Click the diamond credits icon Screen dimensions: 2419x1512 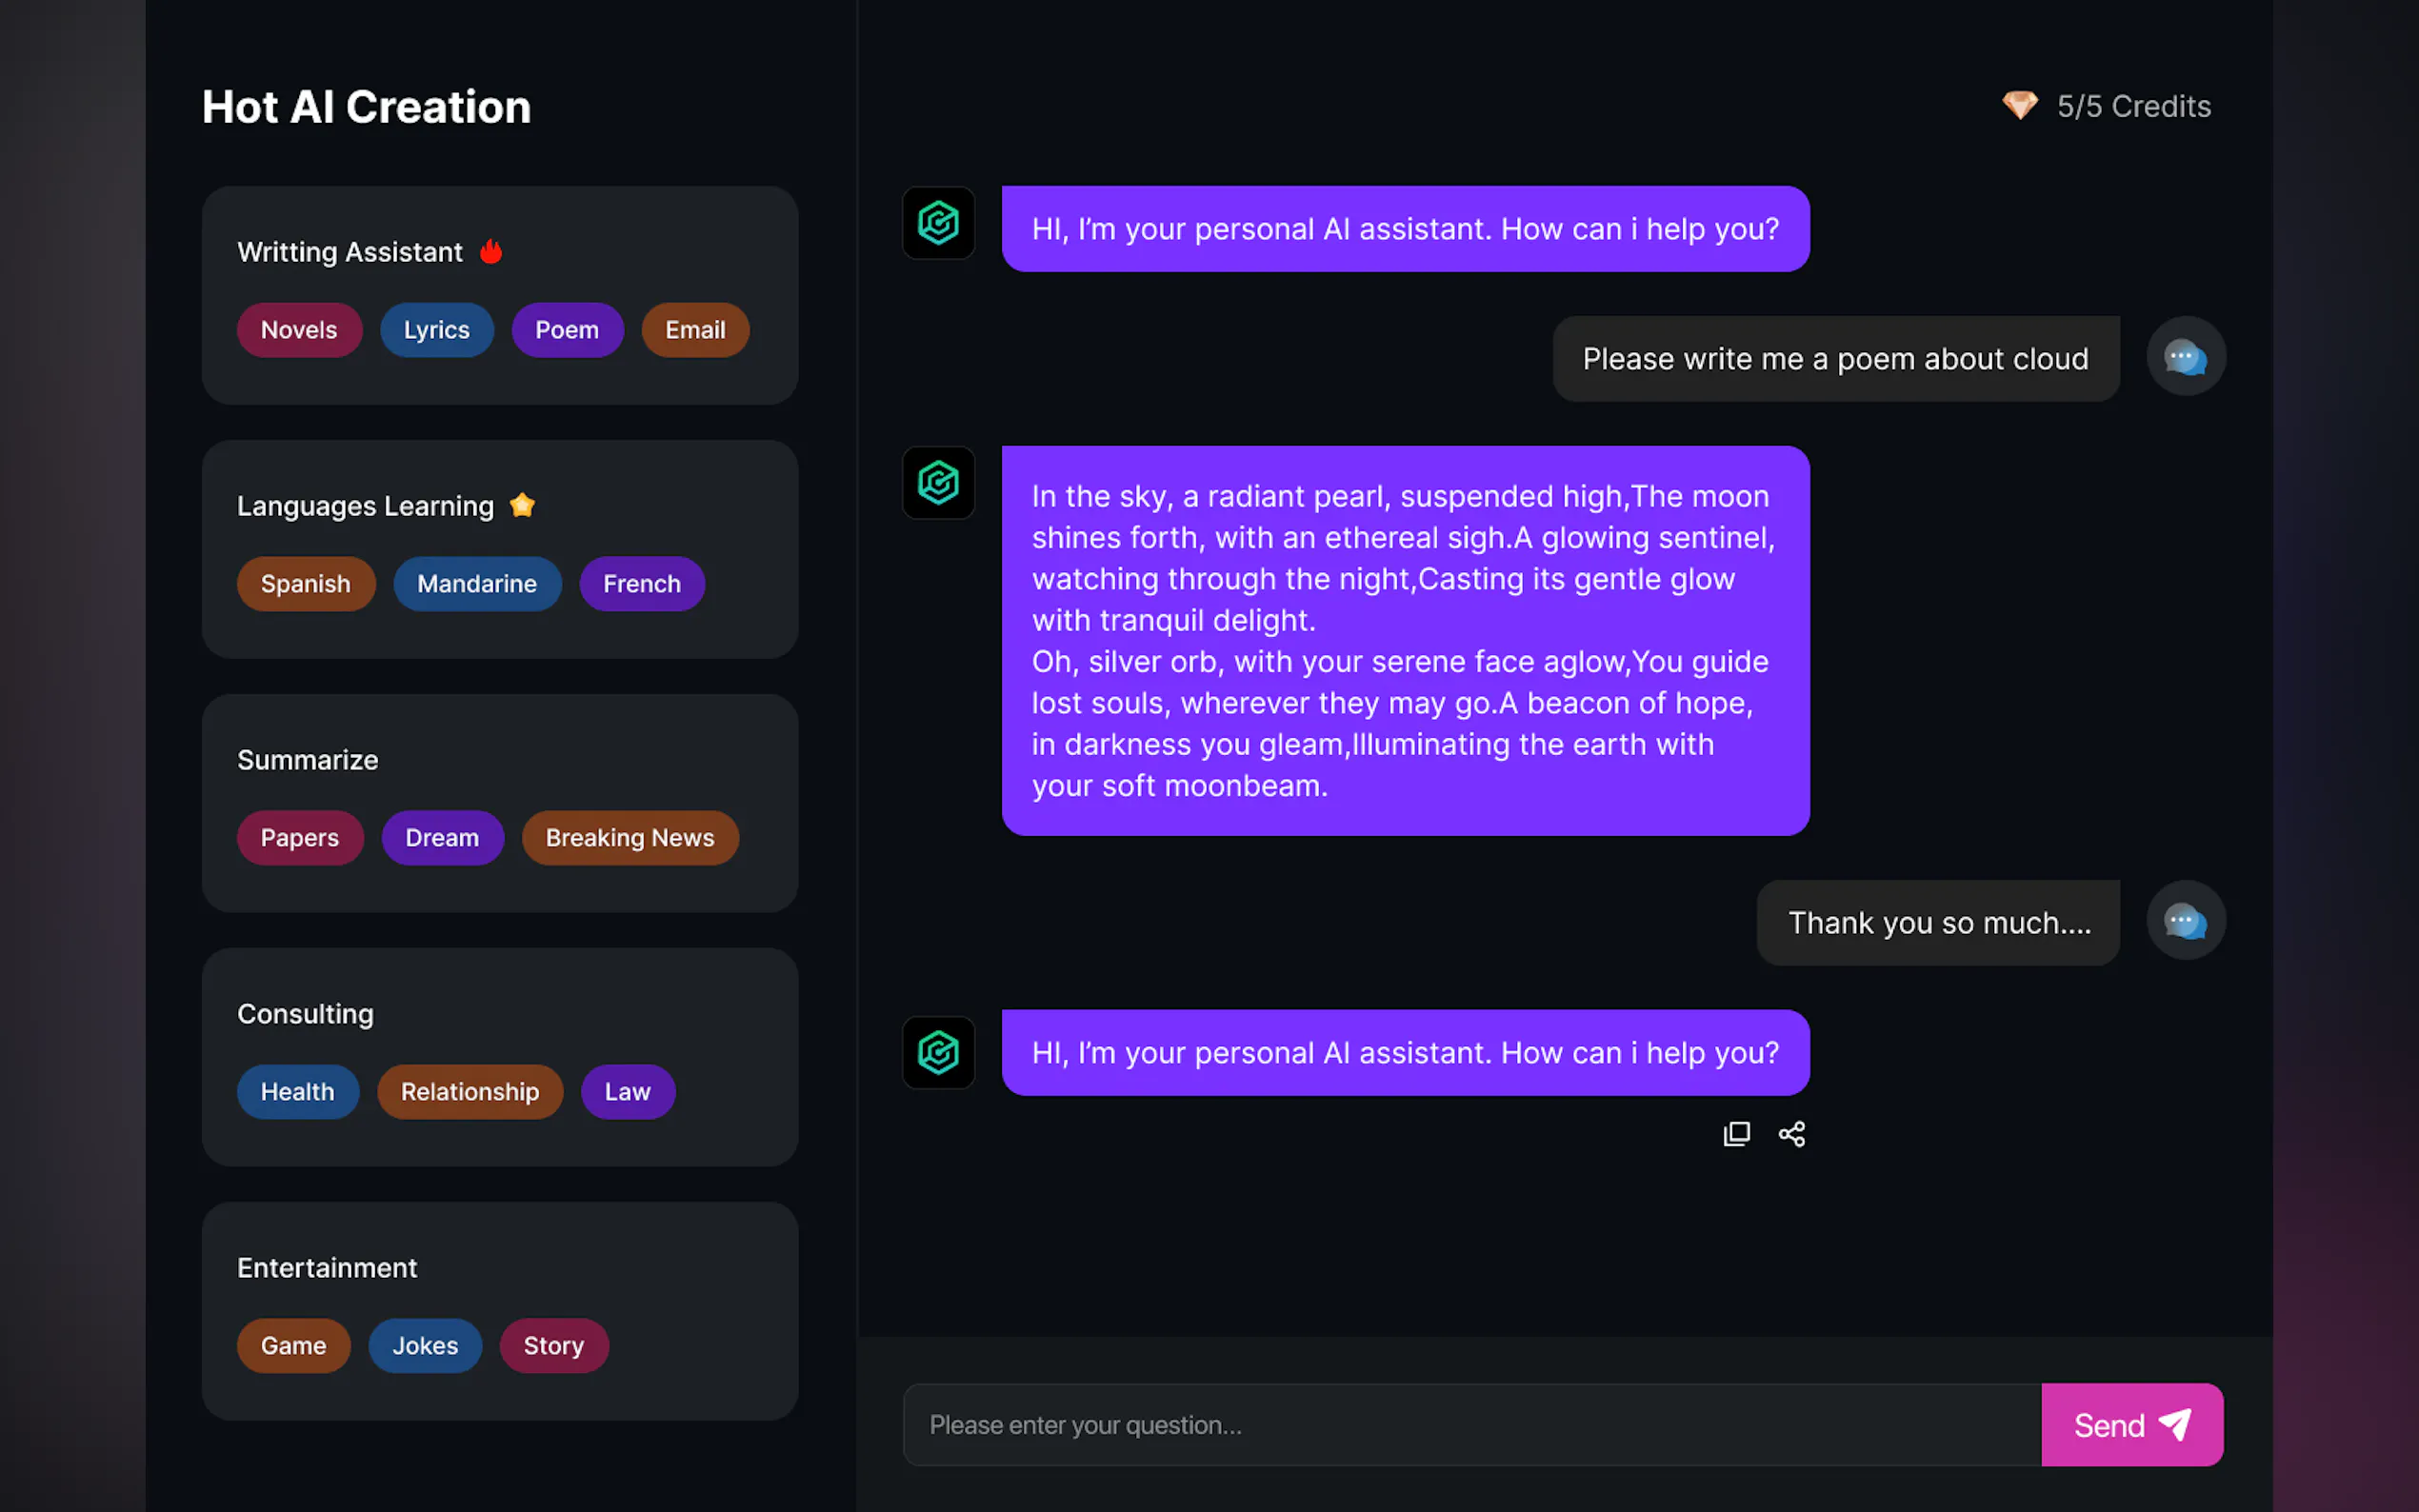pyautogui.click(x=2021, y=105)
